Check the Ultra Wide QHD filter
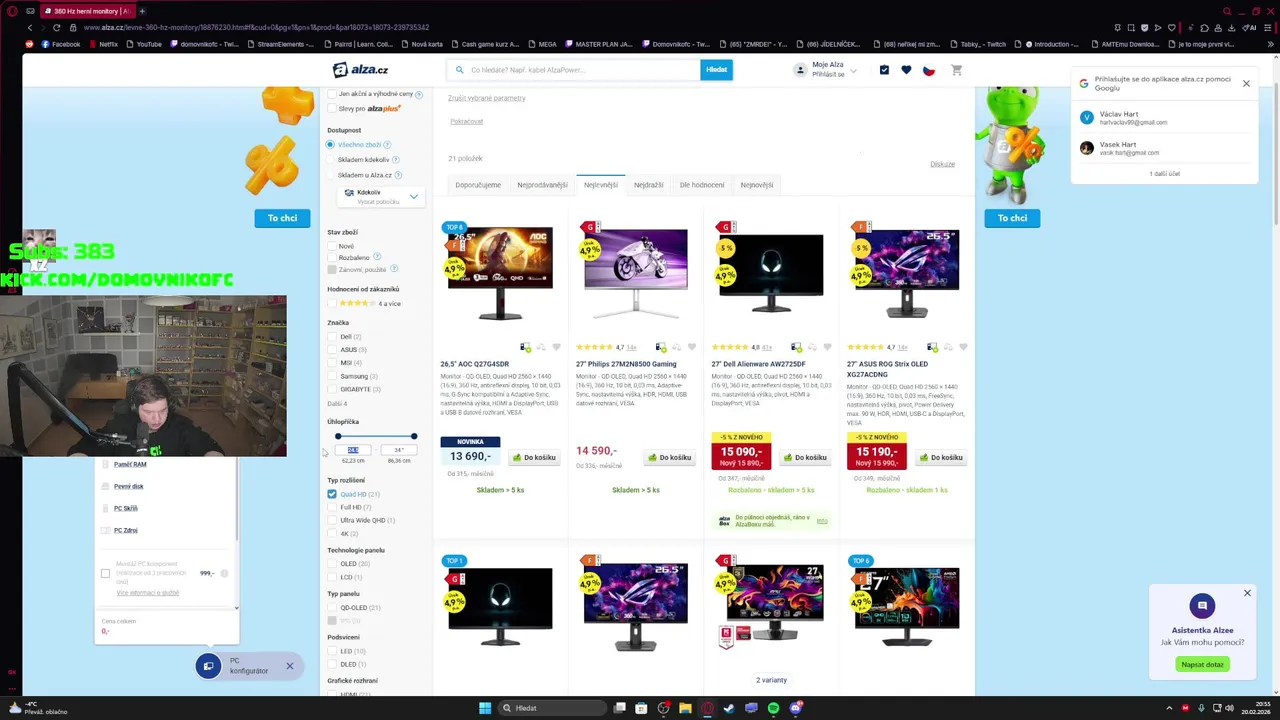Screen dimensions: 1280x720 click(332, 520)
